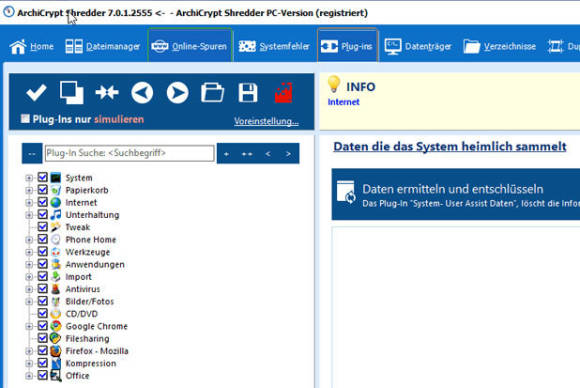Click the Office icon in tree

point(56,375)
